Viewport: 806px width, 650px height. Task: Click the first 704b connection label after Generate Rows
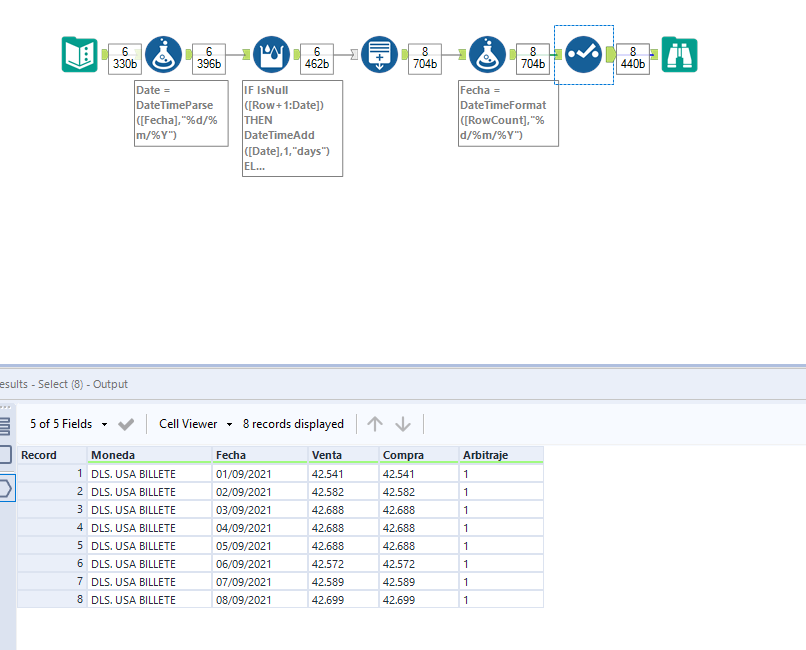click(425, 59)
